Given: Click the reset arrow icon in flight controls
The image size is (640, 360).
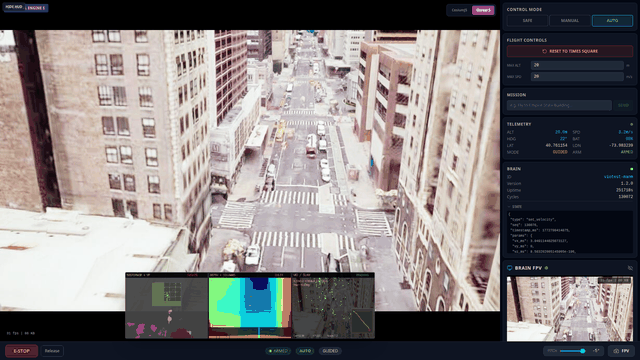Looking at the screenshot, I should pos(544,51).
